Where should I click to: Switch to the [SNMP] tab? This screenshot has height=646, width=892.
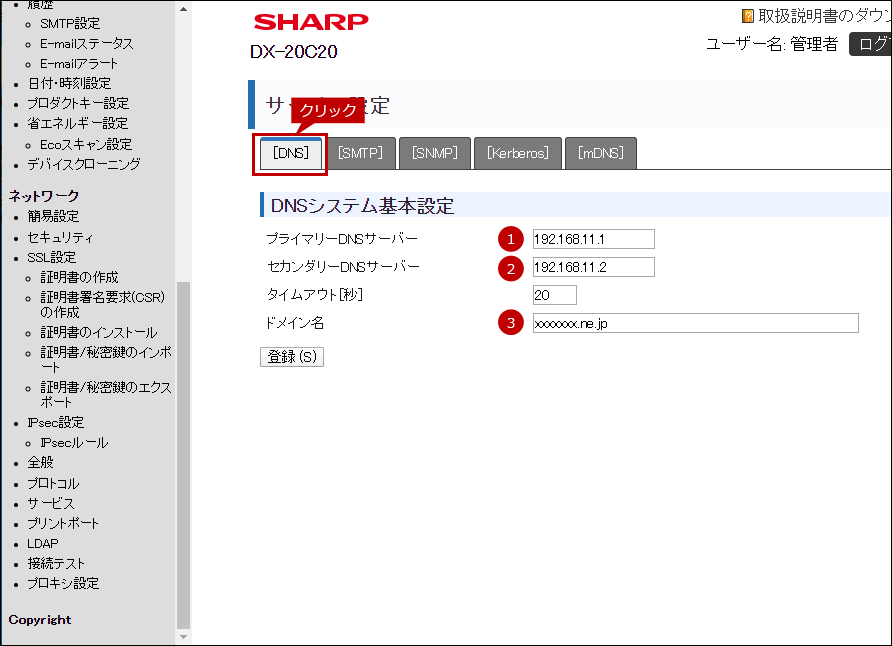click(435, 153)
